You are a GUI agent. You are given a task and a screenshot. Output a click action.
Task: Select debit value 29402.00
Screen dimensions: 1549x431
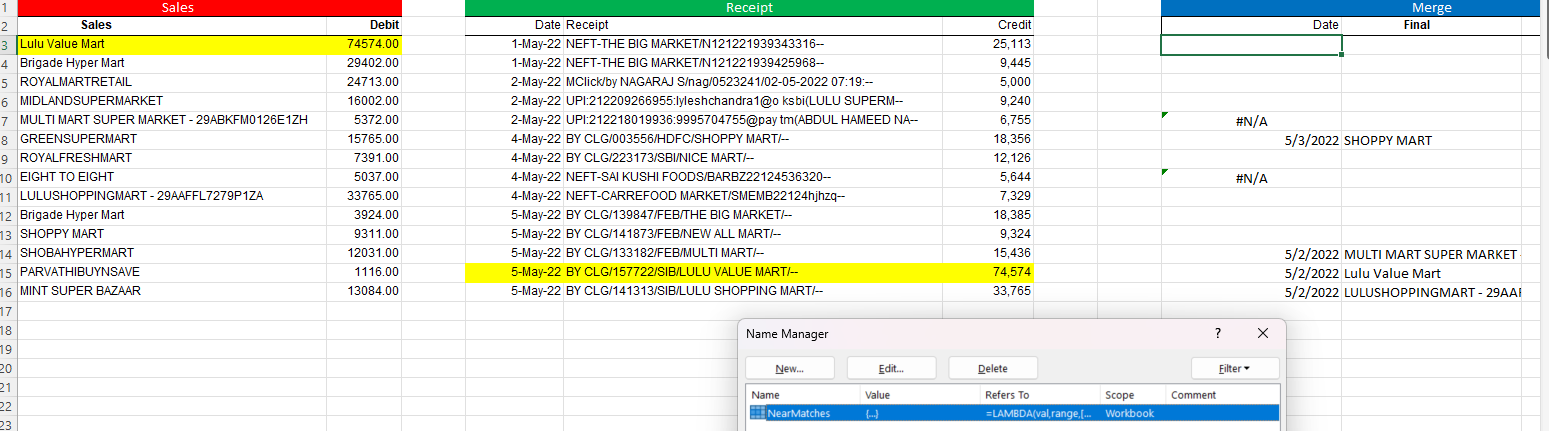pyautogui.click(x=365, y=63)
